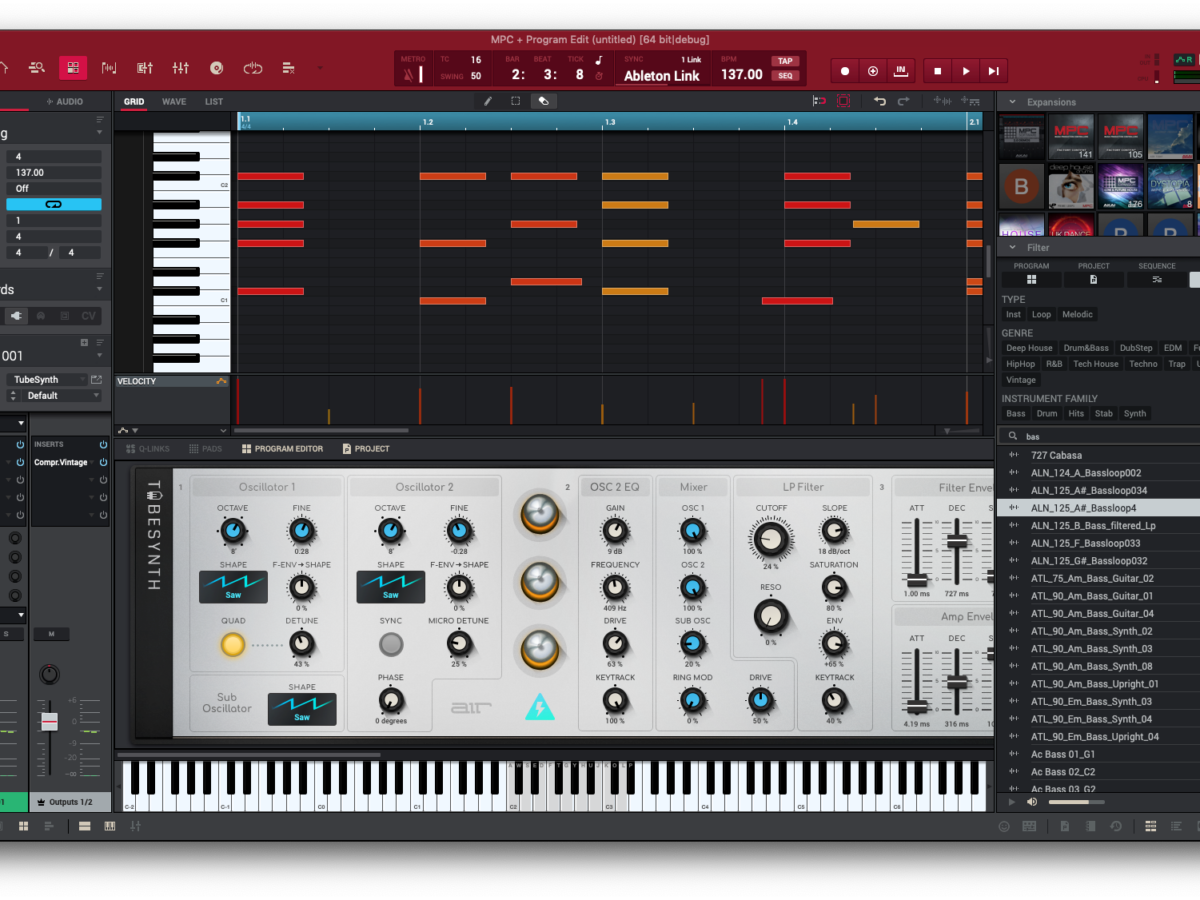1200x900 pixels.
Task: Open the TubeSynth program dropdown
Action: (x=48, y=380)
